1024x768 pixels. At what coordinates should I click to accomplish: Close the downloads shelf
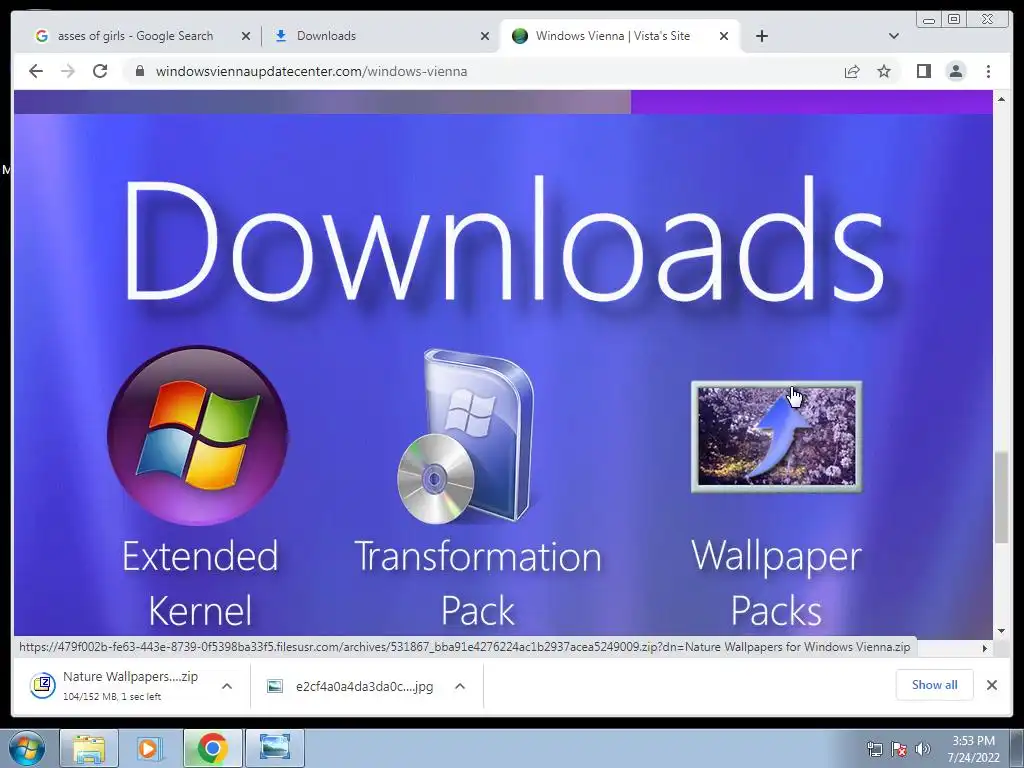point(991,684)
